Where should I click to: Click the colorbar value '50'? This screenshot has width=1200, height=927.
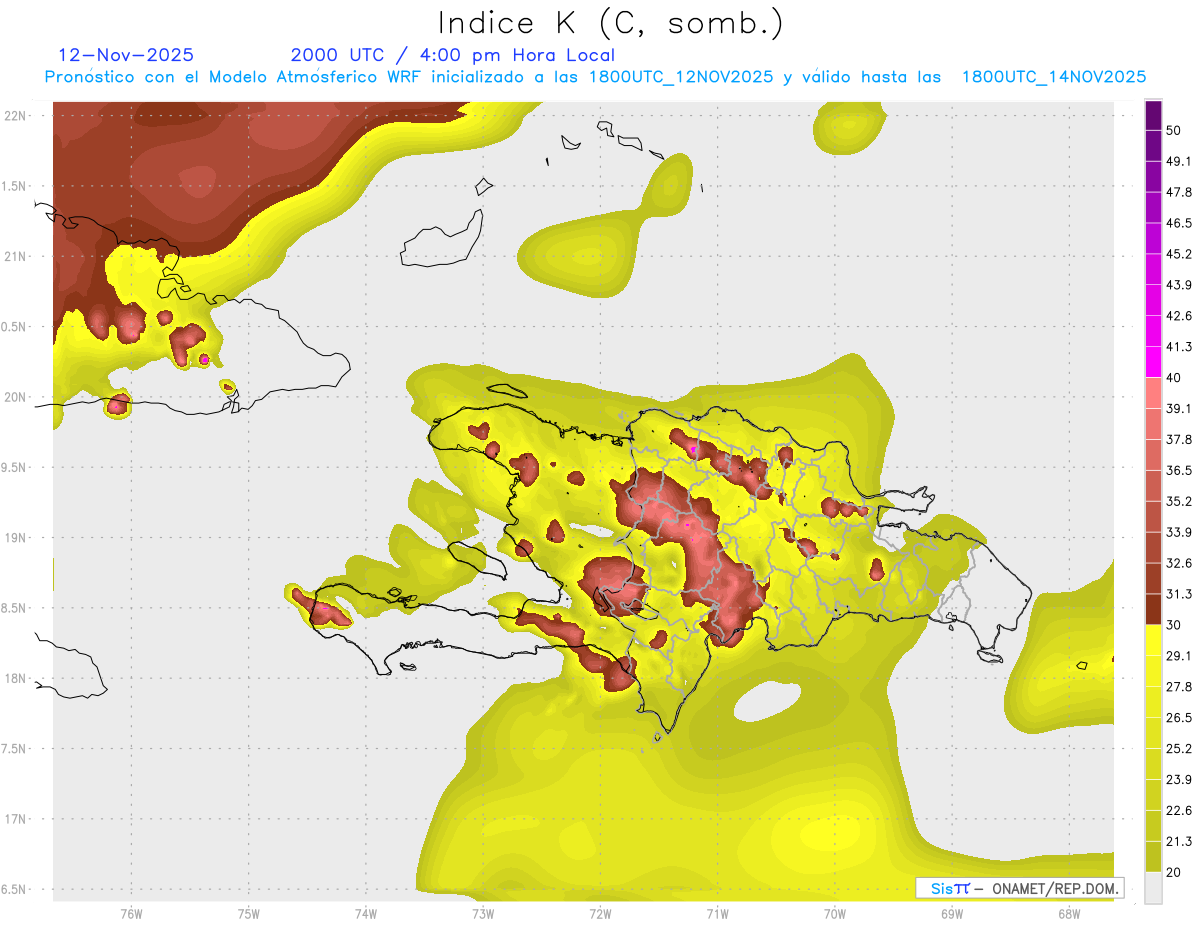[1173, 130]
